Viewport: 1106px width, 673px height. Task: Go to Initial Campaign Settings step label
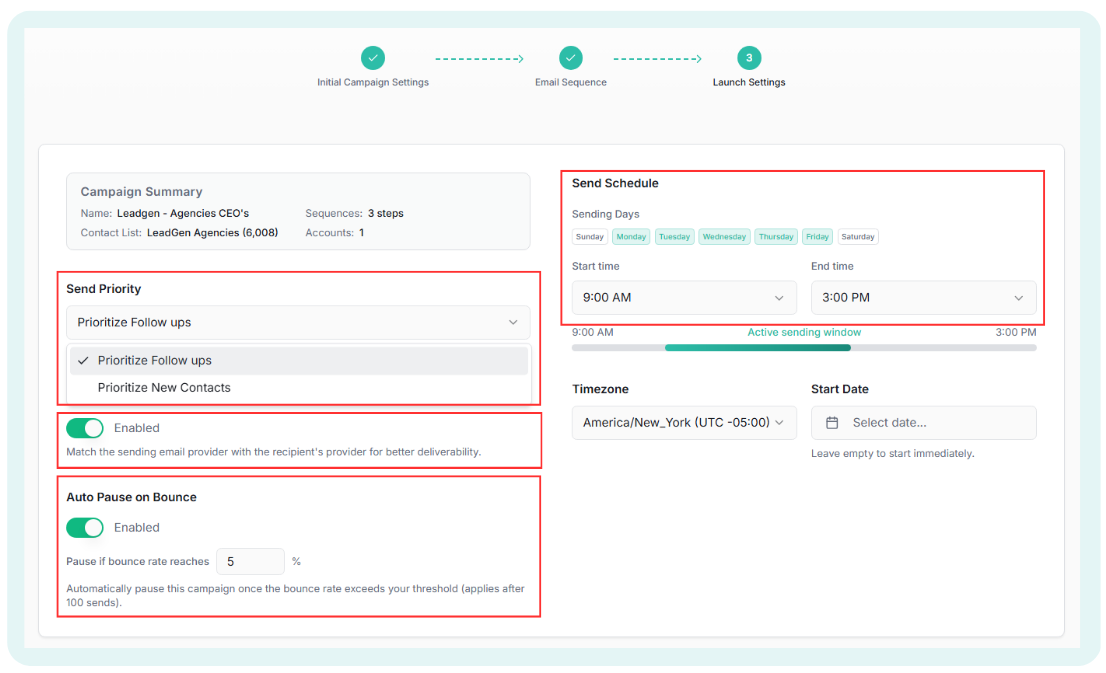tap(372, 83)
